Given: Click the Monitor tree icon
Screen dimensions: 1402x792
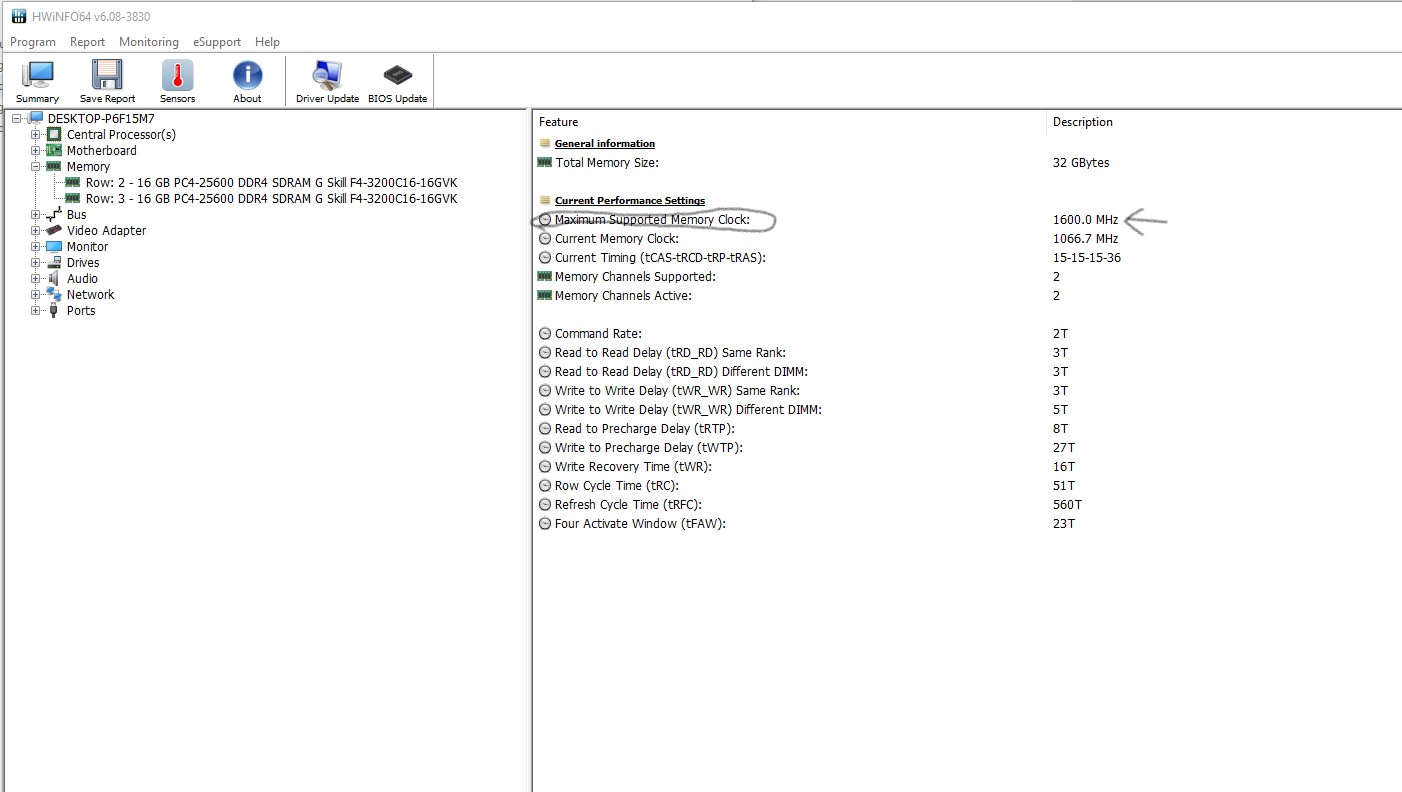Looking at the screenshot, I should 54,246.
